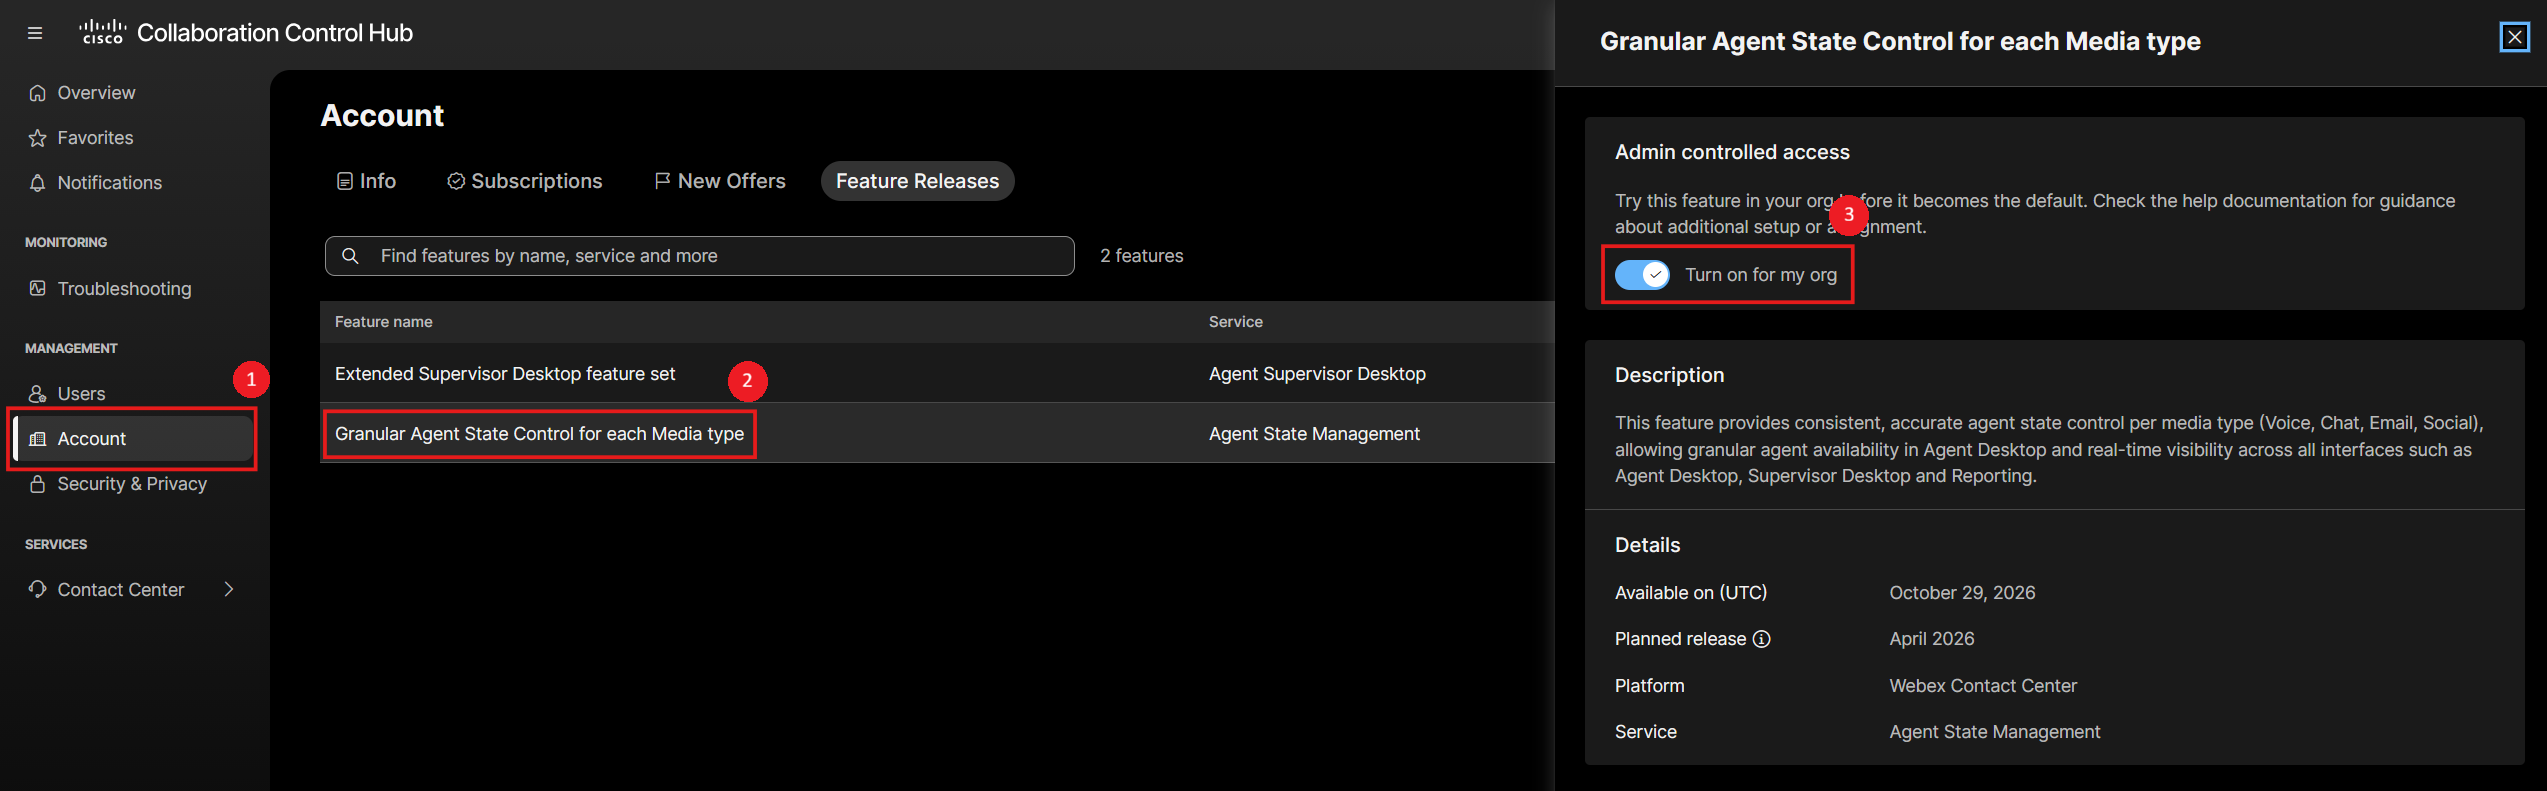The width and height of the screenshot is (2547, 791).
Task: Click the Admin controlled access heading
Action: tap(1732, 152)
